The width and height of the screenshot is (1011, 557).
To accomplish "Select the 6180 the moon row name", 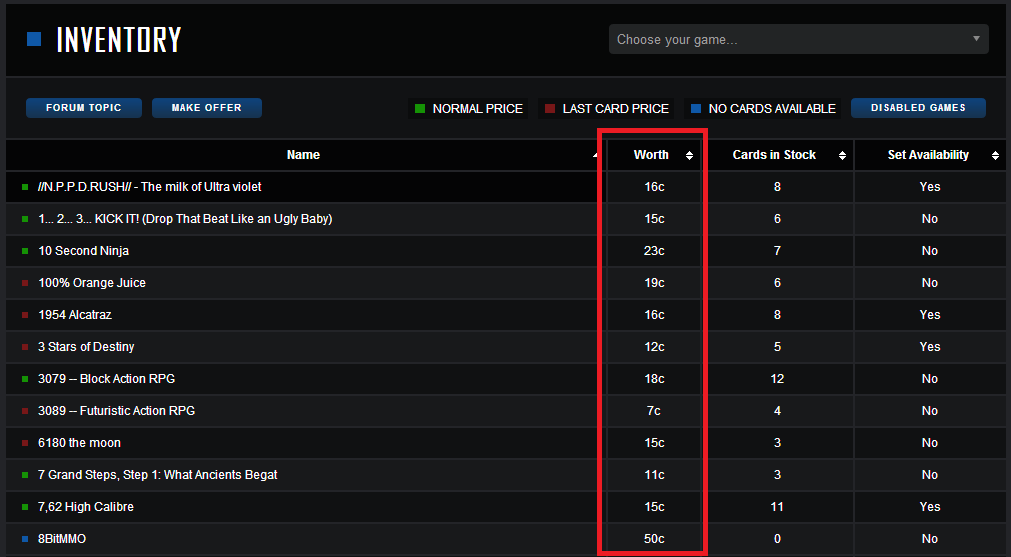I will [x=79, y=443].
